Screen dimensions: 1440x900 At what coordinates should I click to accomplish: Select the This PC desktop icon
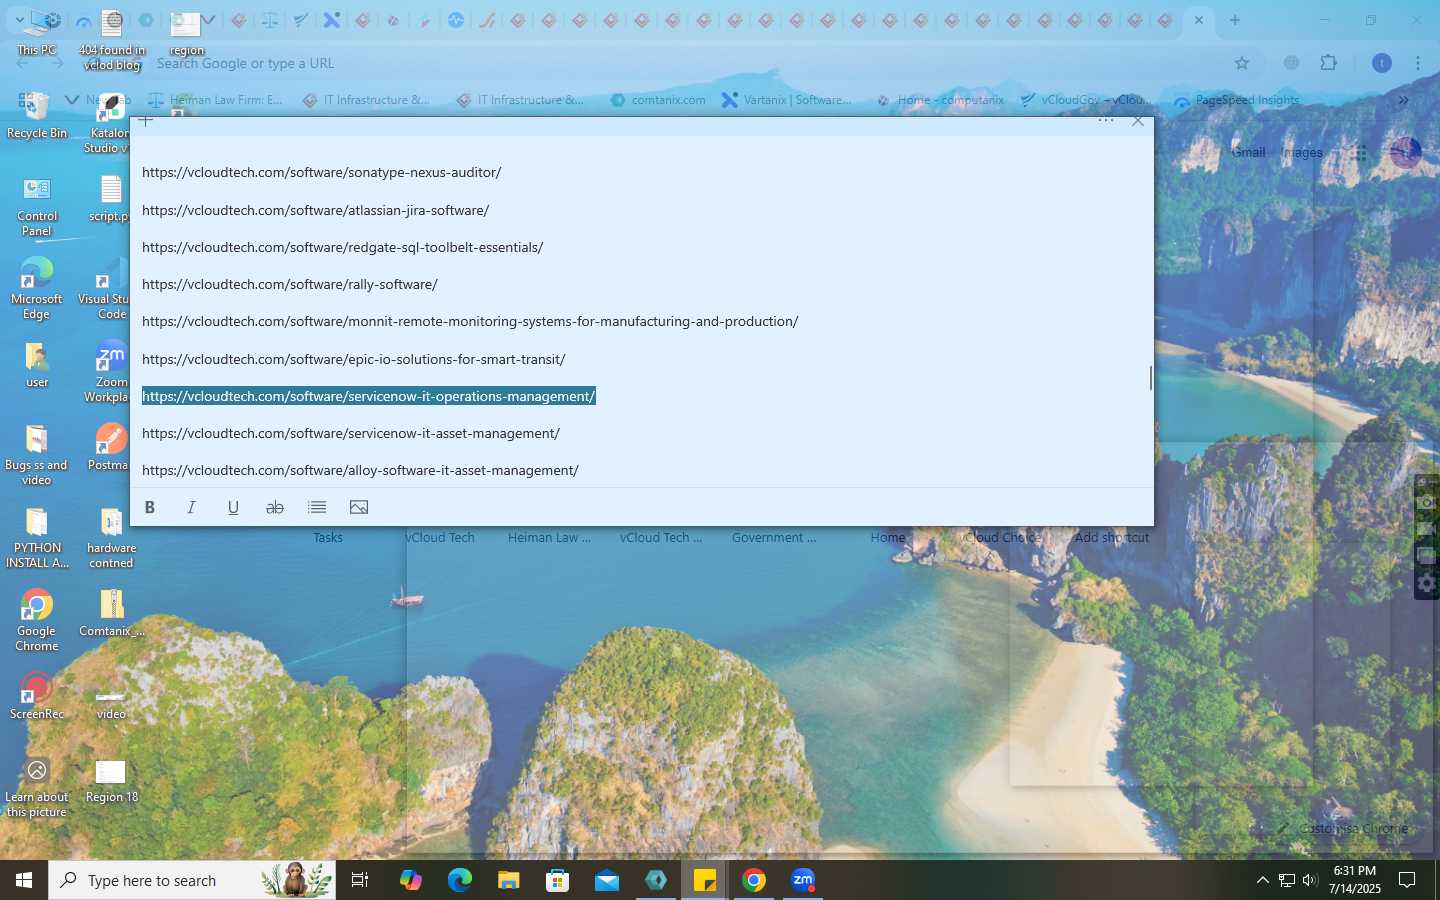[x=37, y=30]
